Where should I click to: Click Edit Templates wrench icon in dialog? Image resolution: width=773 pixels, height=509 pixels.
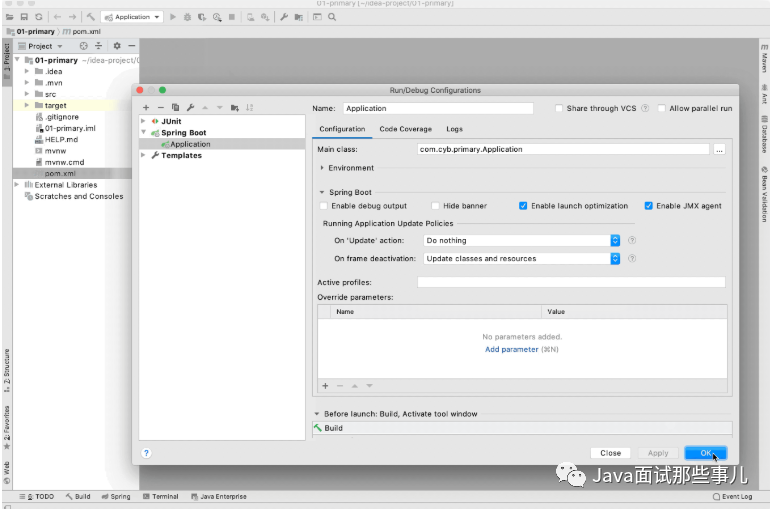(190, 108)
